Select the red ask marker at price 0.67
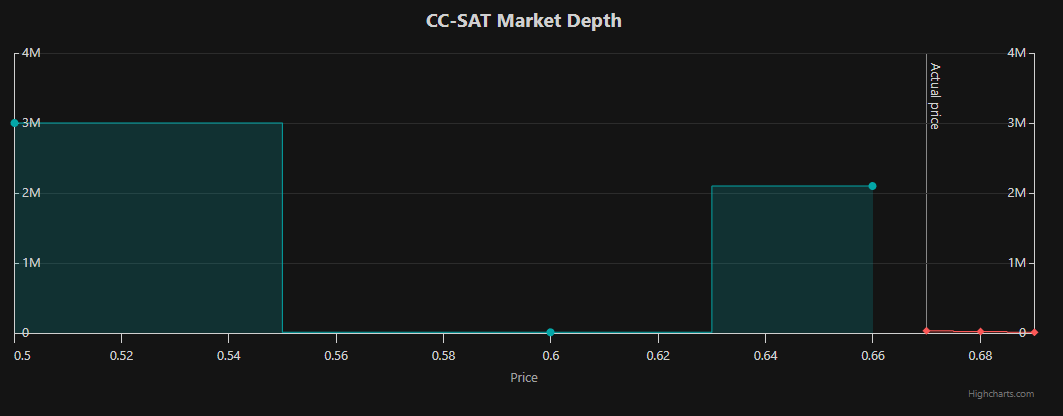The height and width of the screenshot is (416, 1063). 926,331
